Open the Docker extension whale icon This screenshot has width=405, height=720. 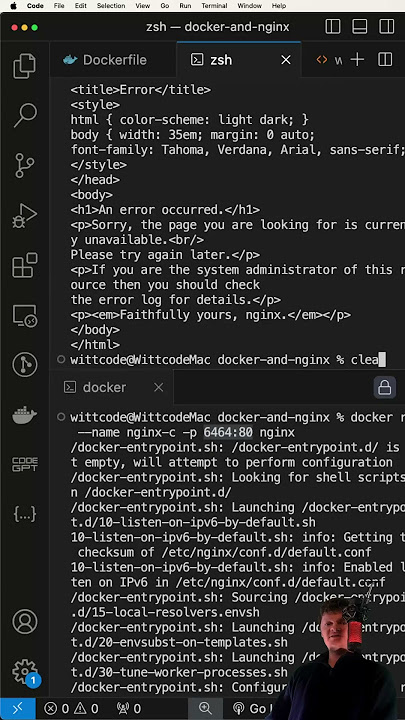(x=25, y=415)
